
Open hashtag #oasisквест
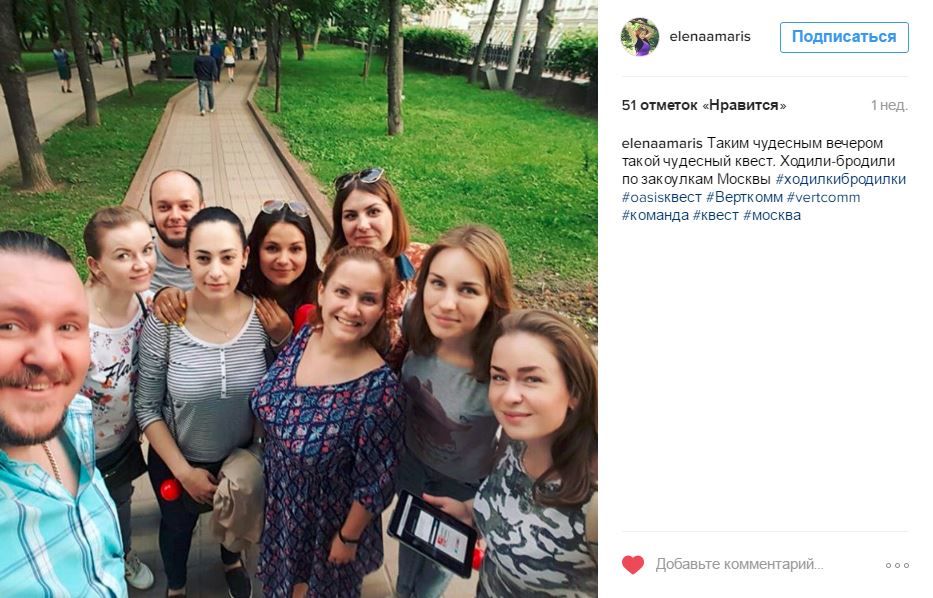point(662,197)
